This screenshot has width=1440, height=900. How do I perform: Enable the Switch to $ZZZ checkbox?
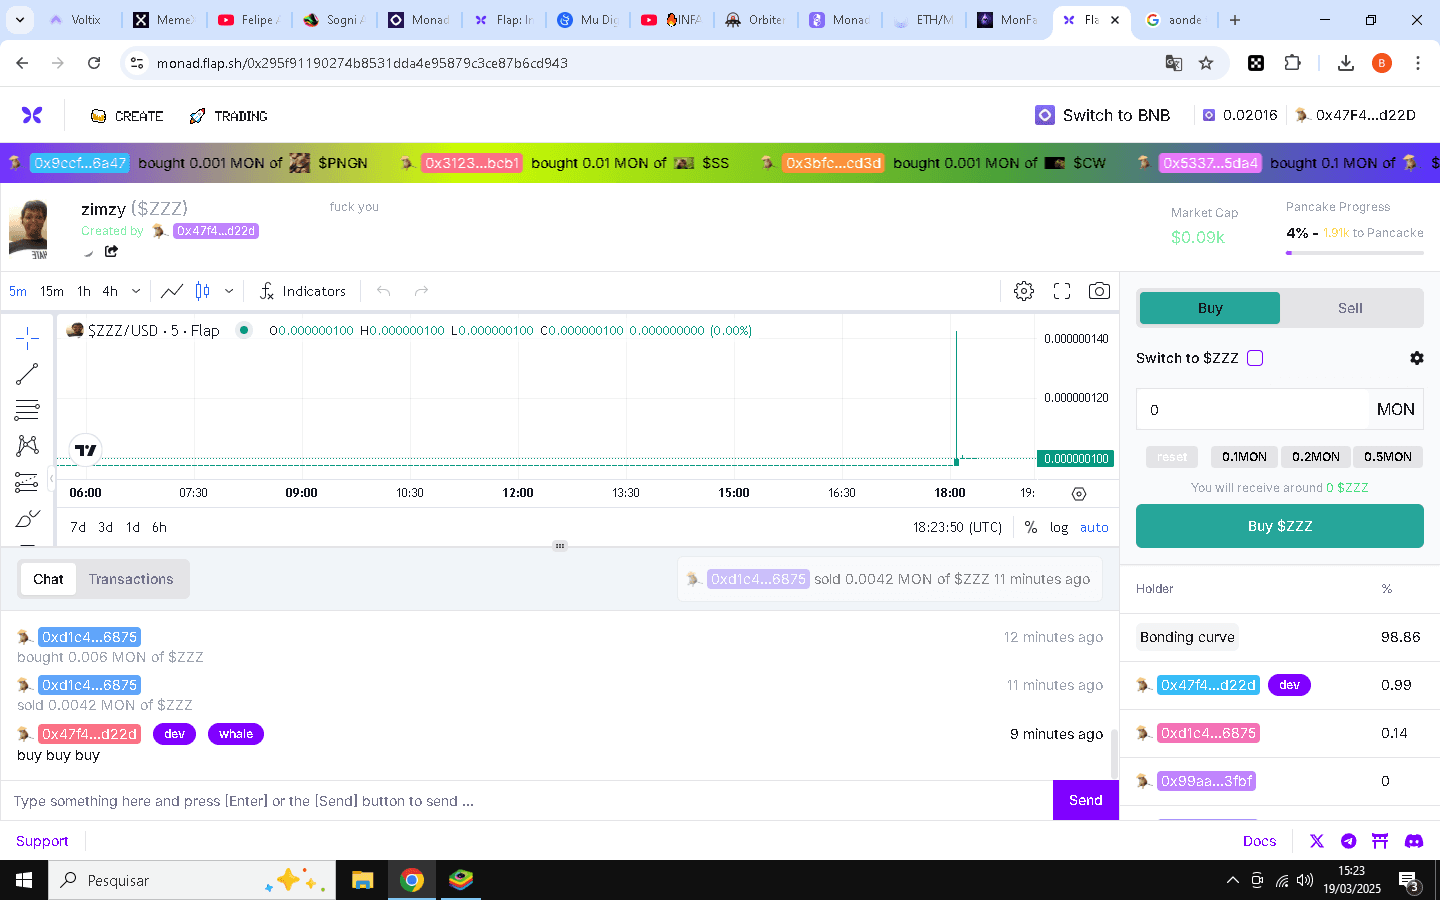(1255, 358)
